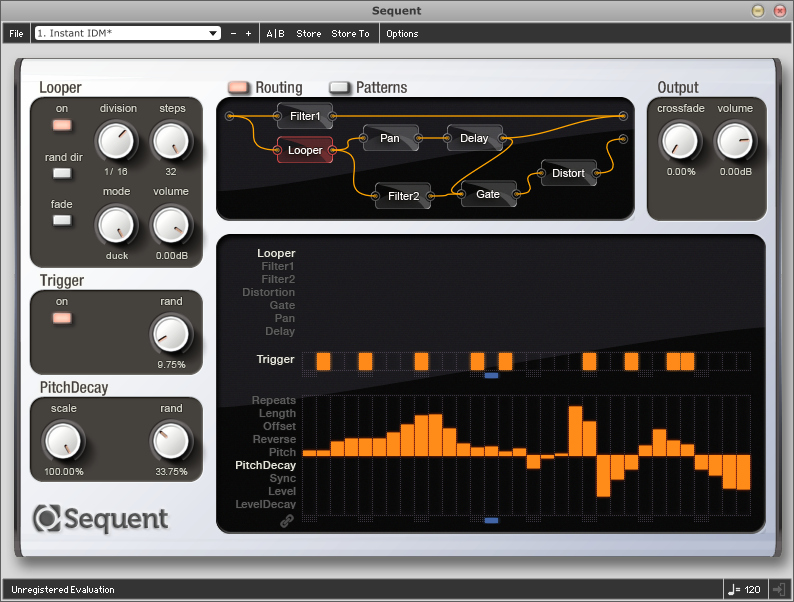Select the Distort routing node
794x602 pixels.
(568, 173)
